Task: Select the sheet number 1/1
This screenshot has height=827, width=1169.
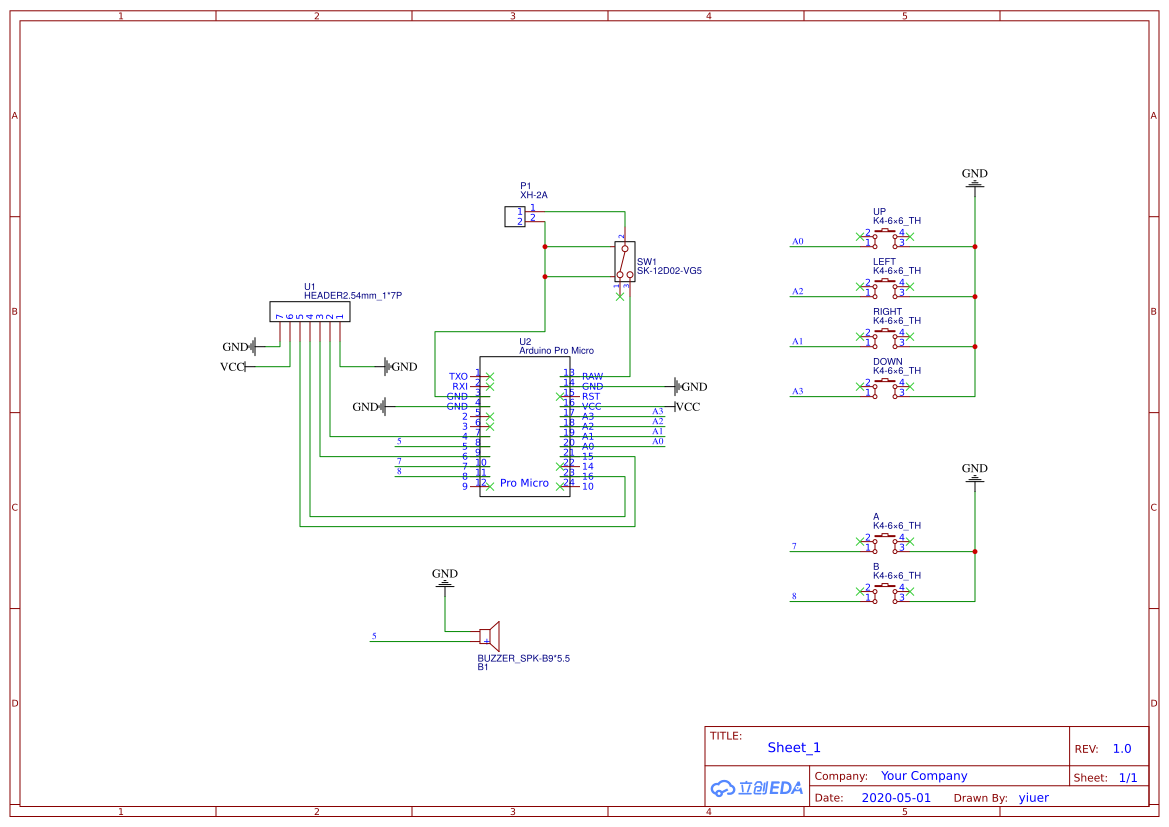Action: click(1128, 778)
